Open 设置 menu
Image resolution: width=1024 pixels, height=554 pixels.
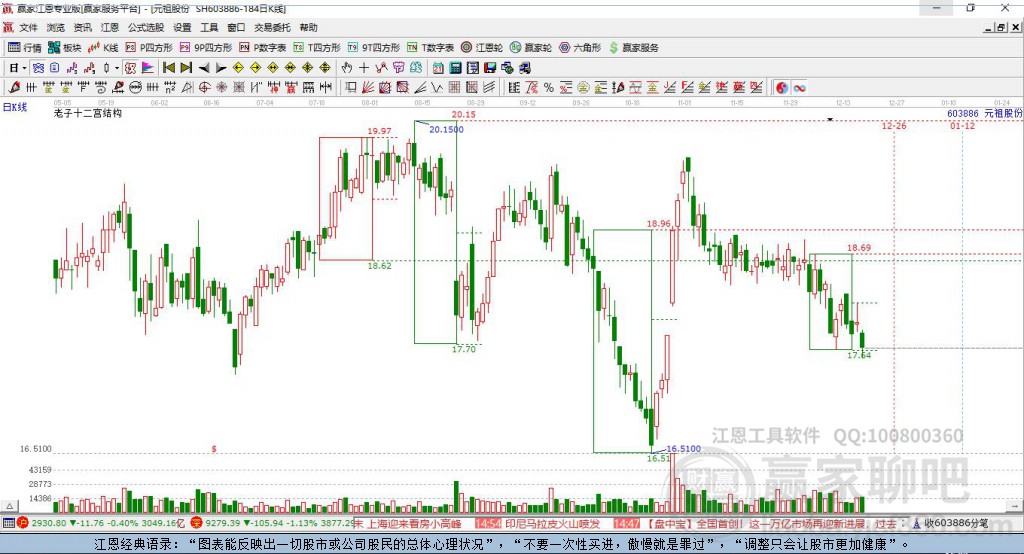[182, 27]
